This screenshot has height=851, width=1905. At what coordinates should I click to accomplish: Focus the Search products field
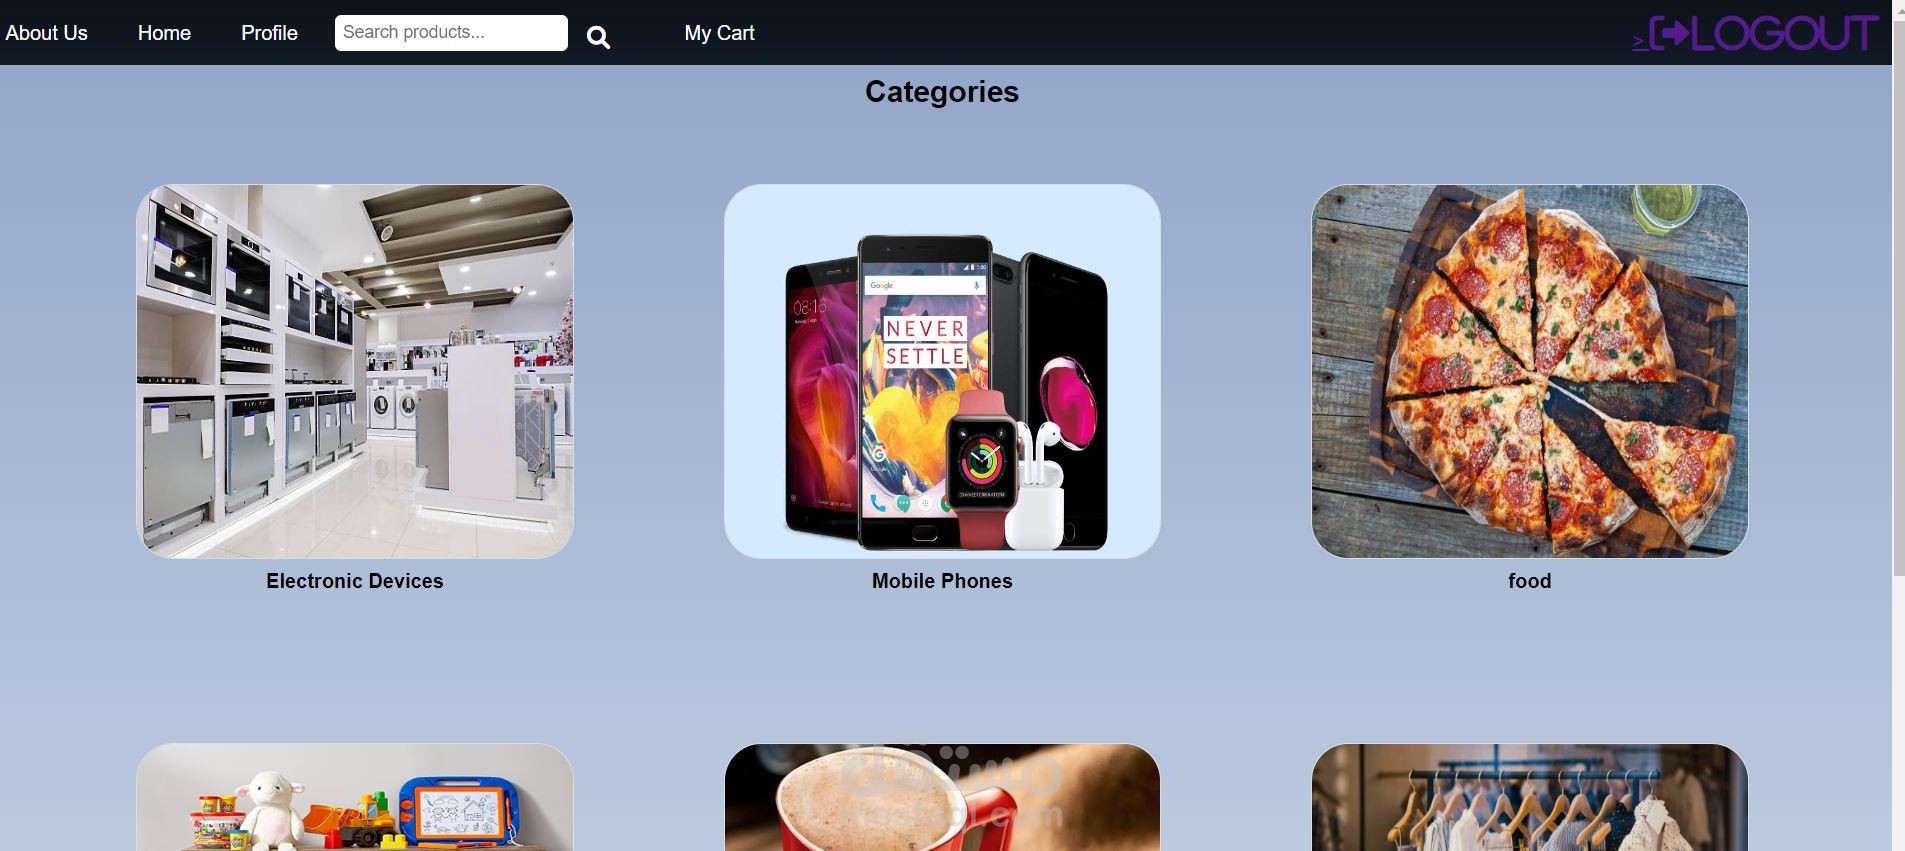pos(451,33)
